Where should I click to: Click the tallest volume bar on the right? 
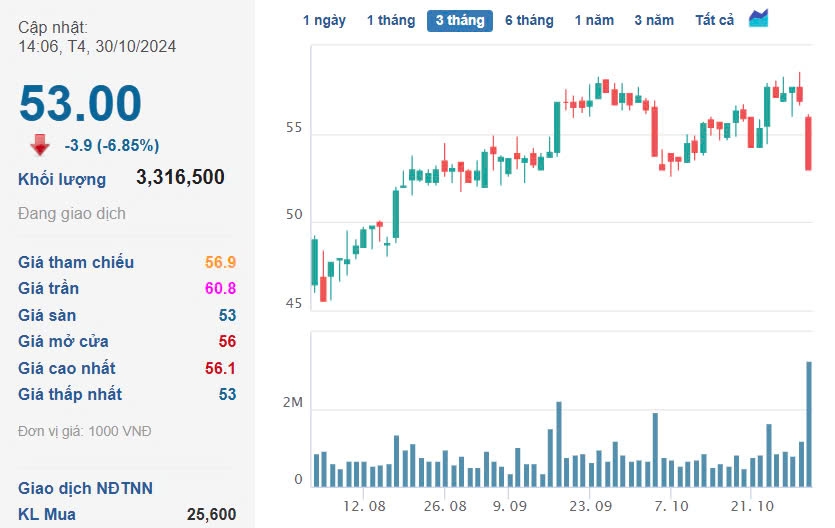point(809,424)
